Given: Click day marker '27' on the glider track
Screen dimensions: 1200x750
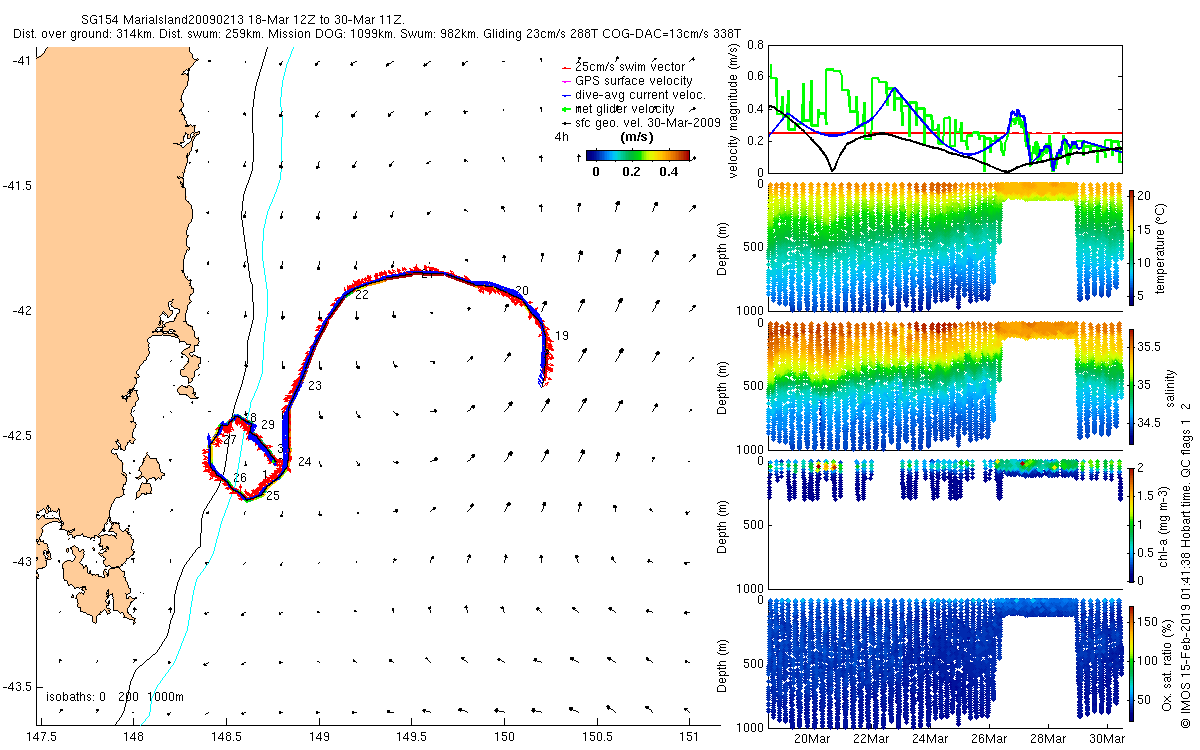Looking at the screenshot, I should coord(230,440).
